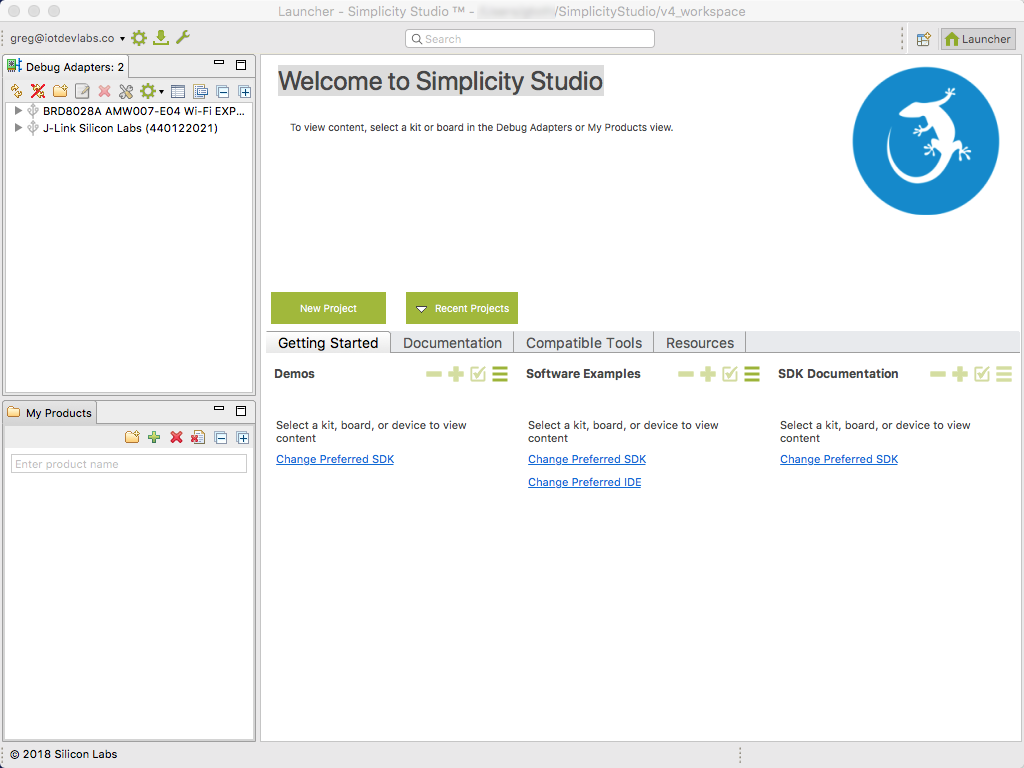The height and width of the screenshot is (768, 1024).
Task: Click the device configuration gear in Debug Adapters
Action: [147, 91]
